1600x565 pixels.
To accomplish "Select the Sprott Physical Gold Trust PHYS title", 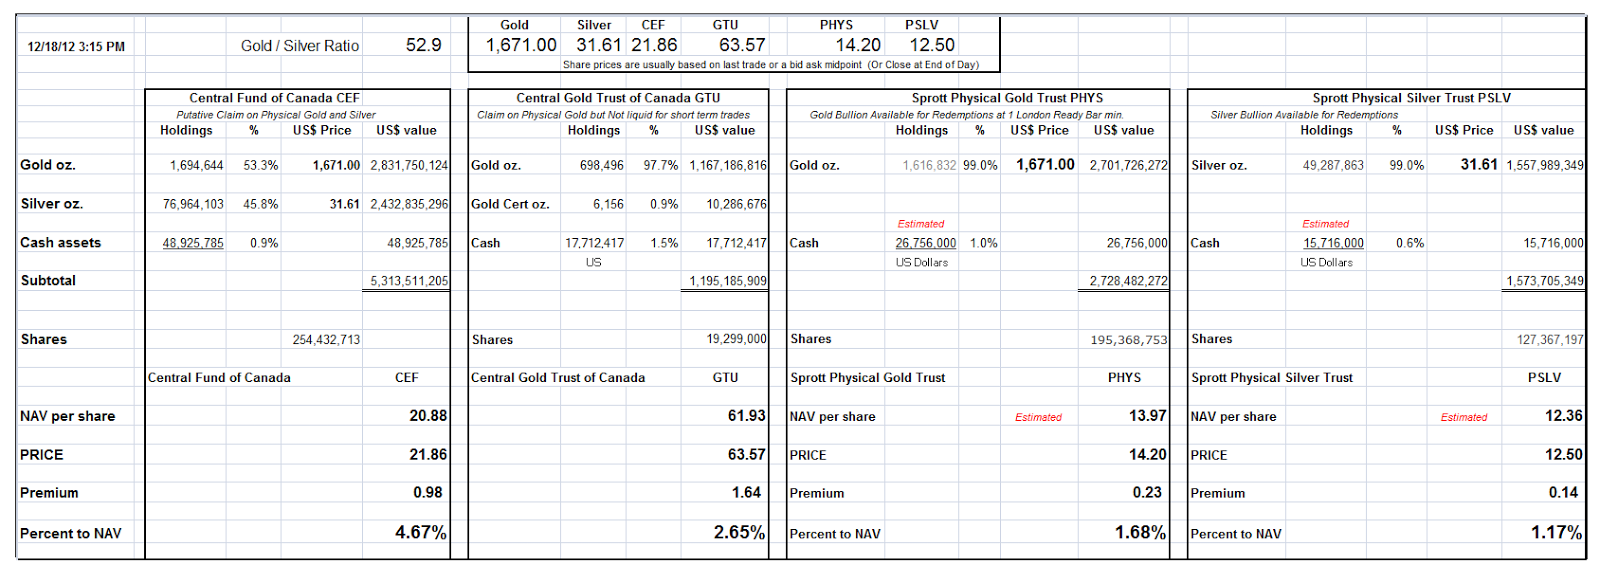I will (x=1007, y=98).
